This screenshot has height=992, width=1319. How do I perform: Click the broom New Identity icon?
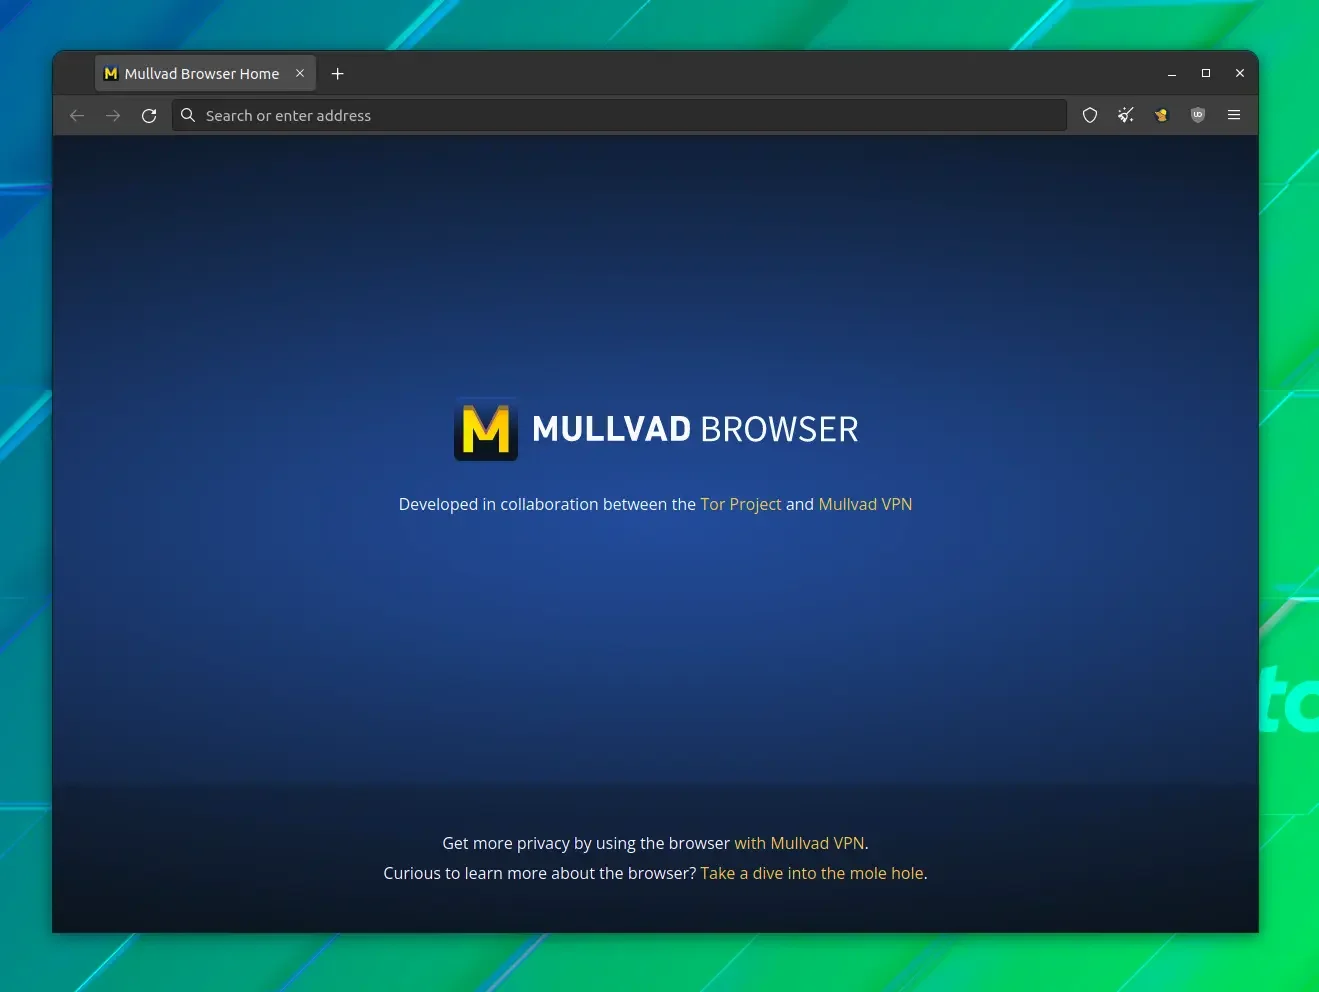click(1126, 116)
